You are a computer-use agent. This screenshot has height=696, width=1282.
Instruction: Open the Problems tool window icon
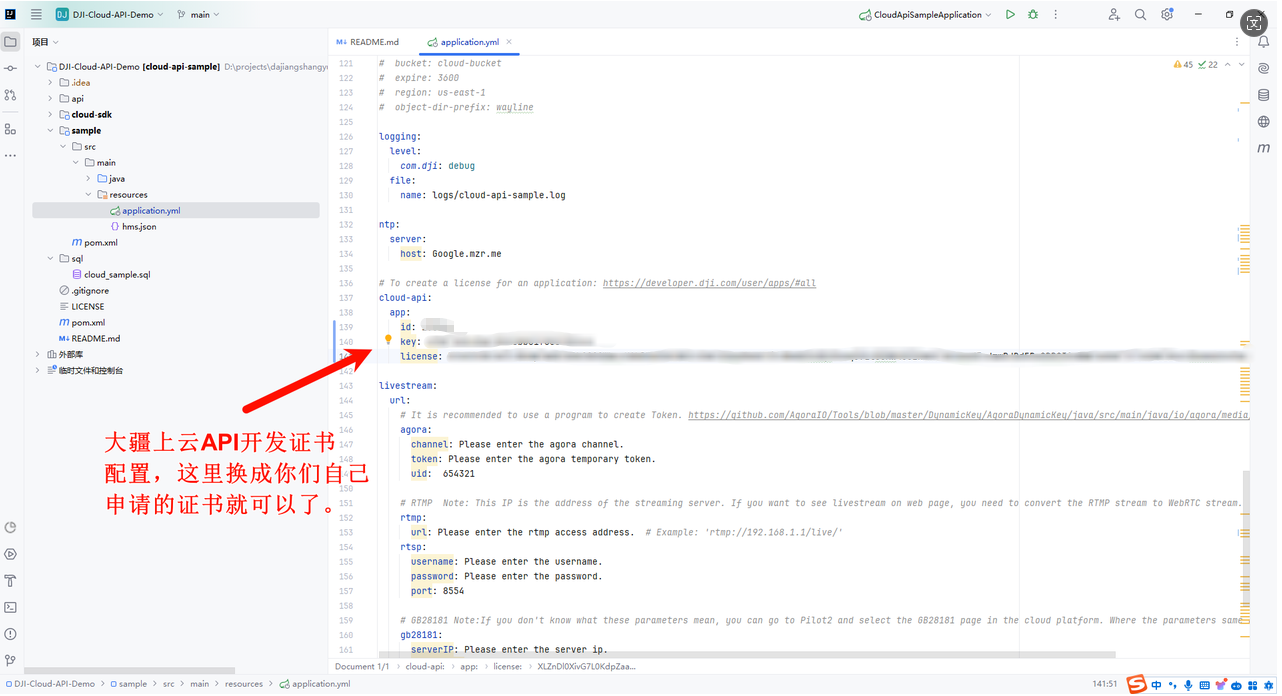(x=11, y=634)
